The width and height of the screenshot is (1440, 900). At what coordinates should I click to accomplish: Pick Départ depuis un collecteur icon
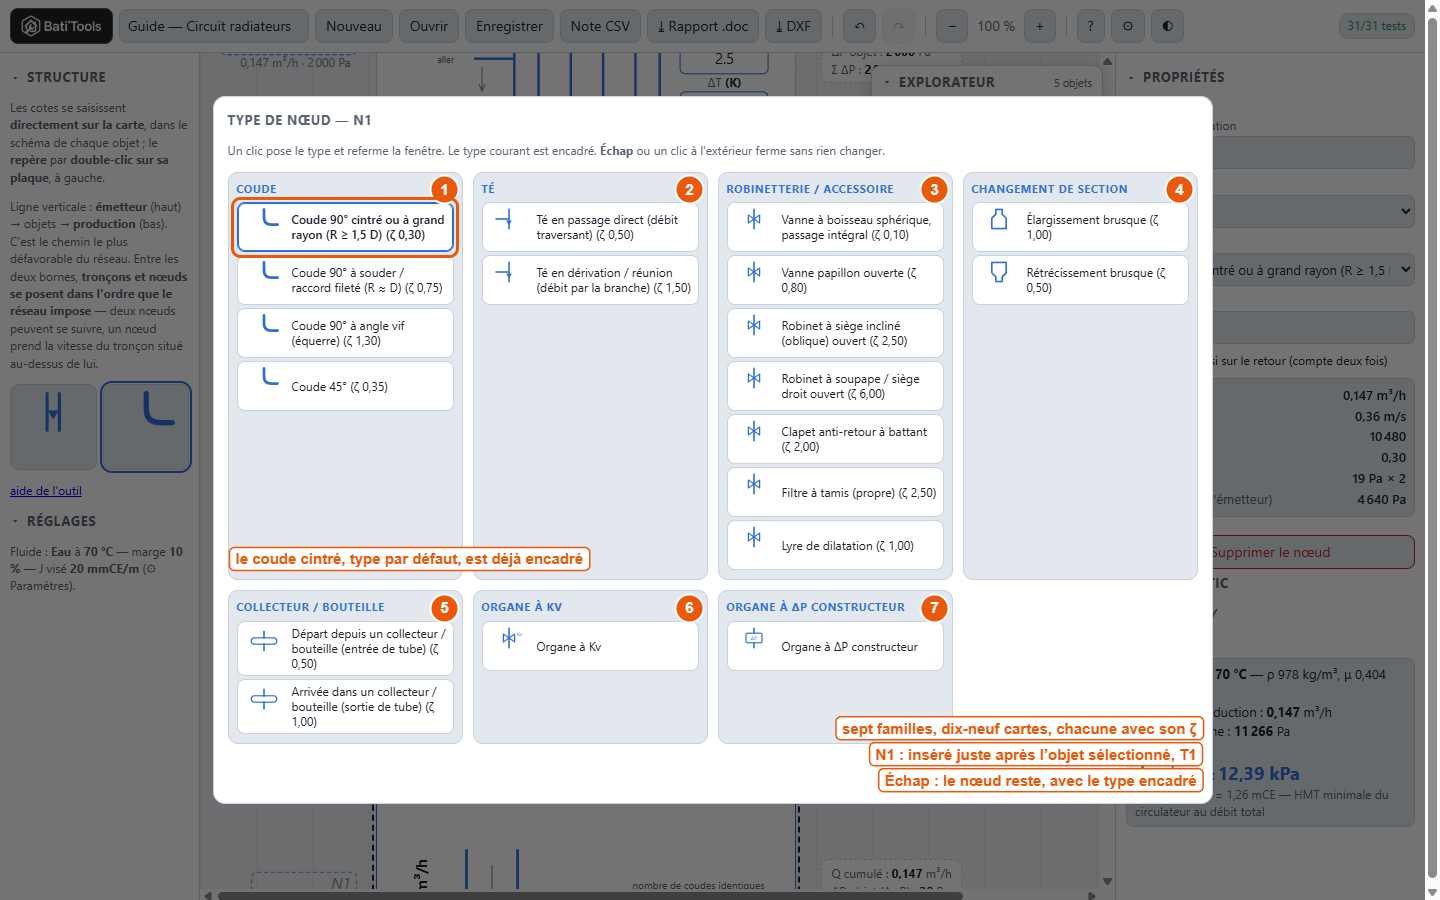tap(264, 641)
